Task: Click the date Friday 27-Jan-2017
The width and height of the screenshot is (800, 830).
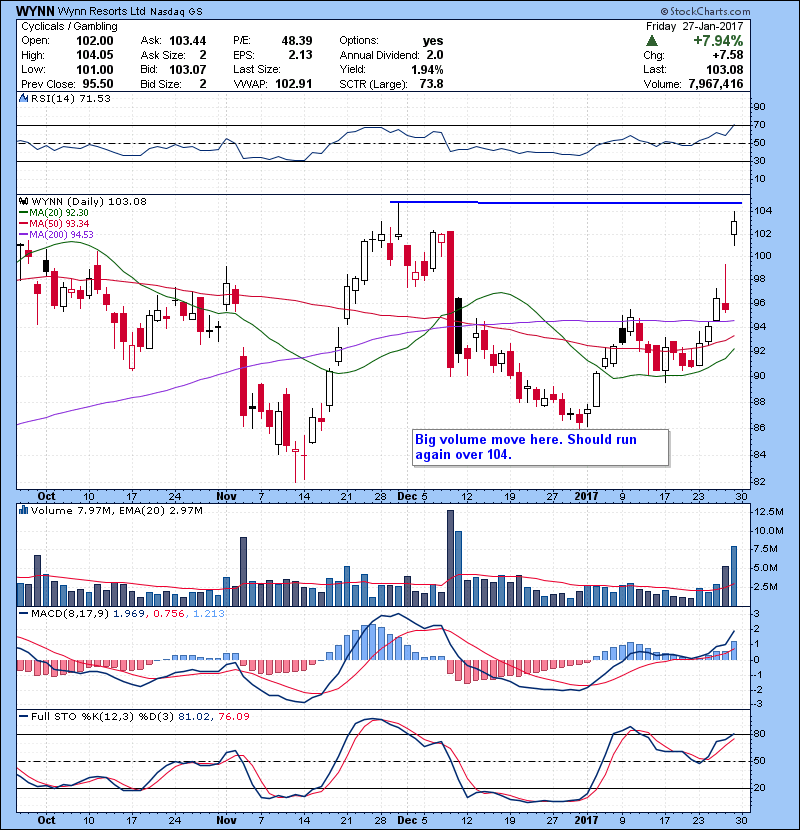Action: pyautogui.click(x=695, y=26)
